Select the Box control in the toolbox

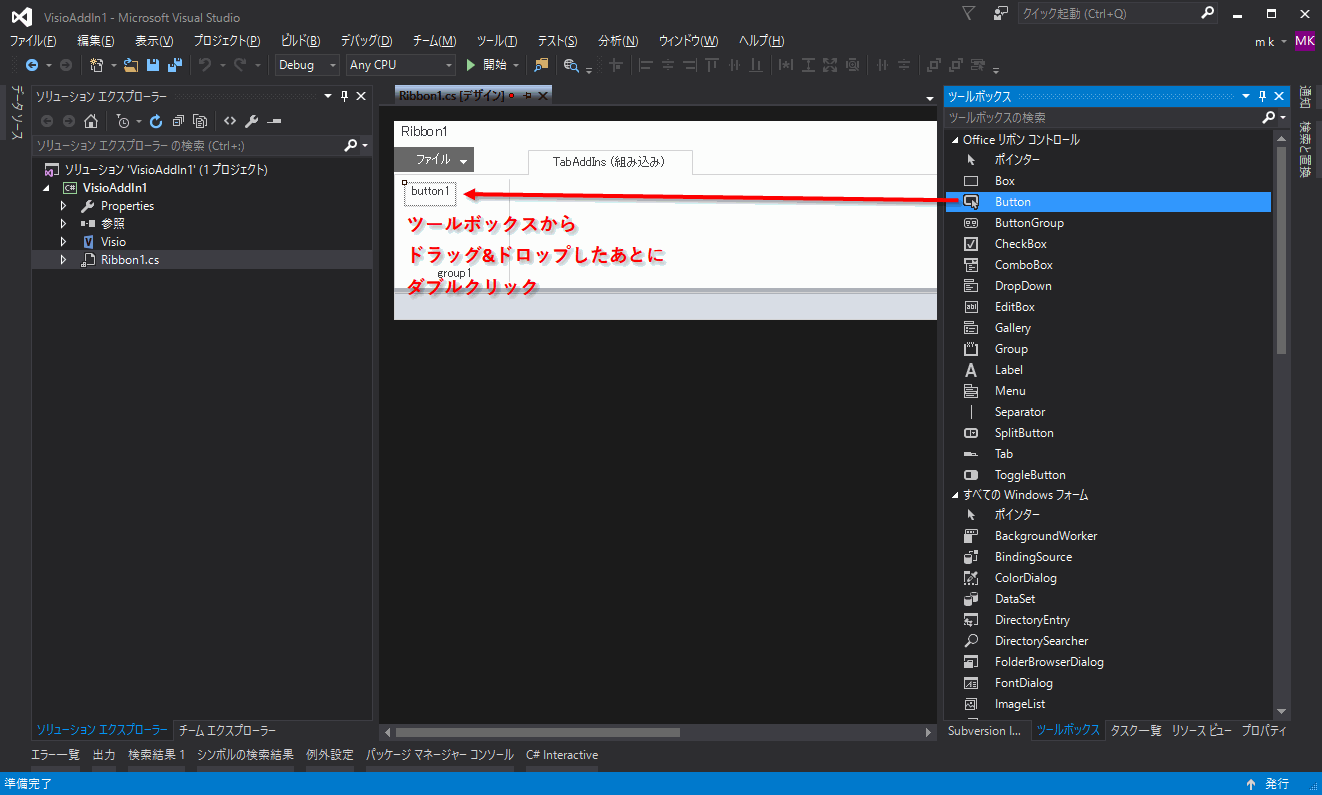1108,181
